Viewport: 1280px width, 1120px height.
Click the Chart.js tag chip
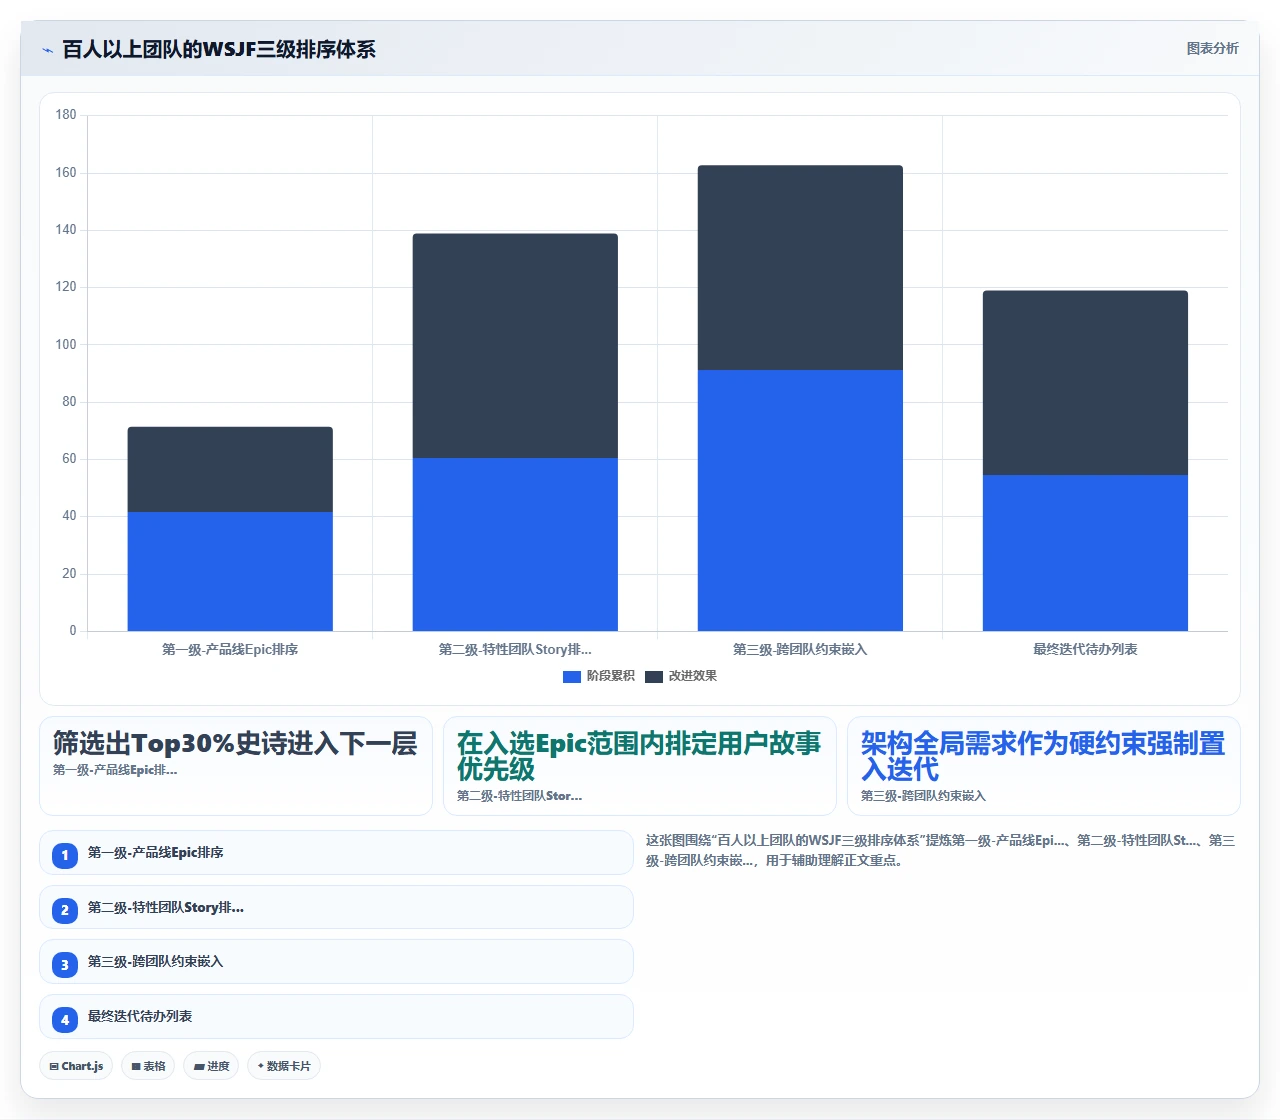[76, 1066]
